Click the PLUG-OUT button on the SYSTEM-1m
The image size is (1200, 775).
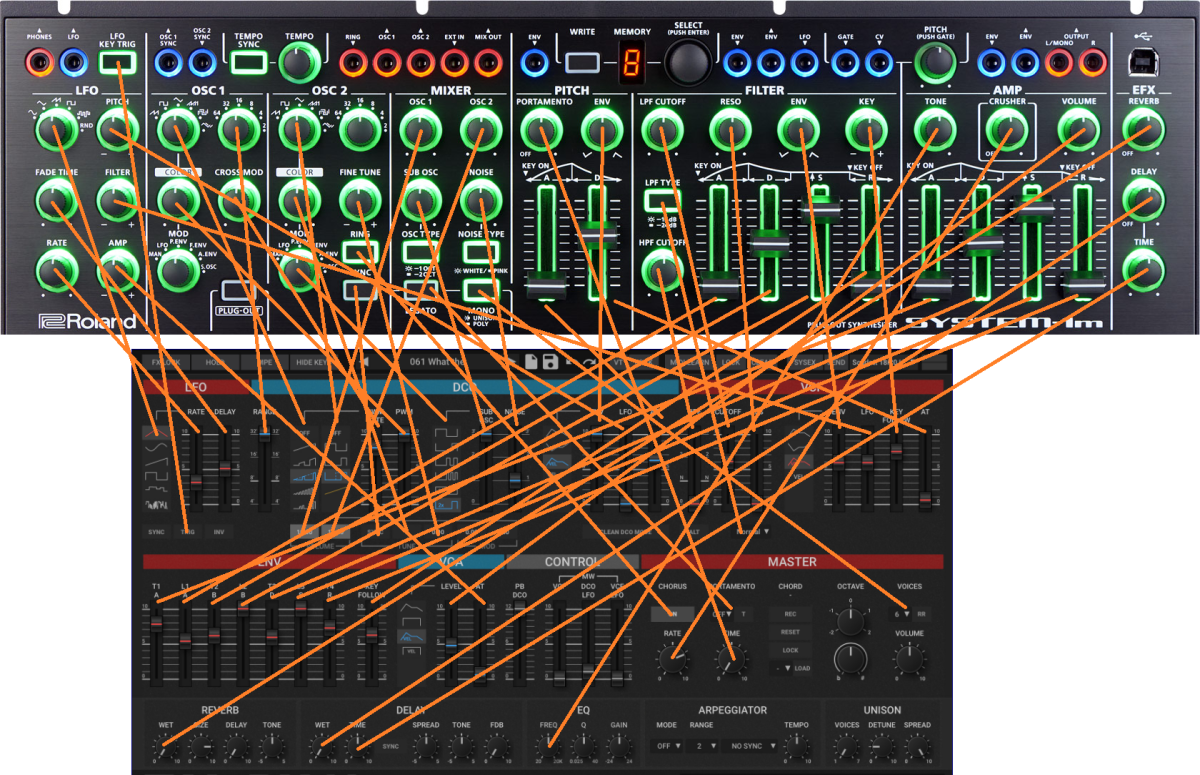tap(238, 292)
